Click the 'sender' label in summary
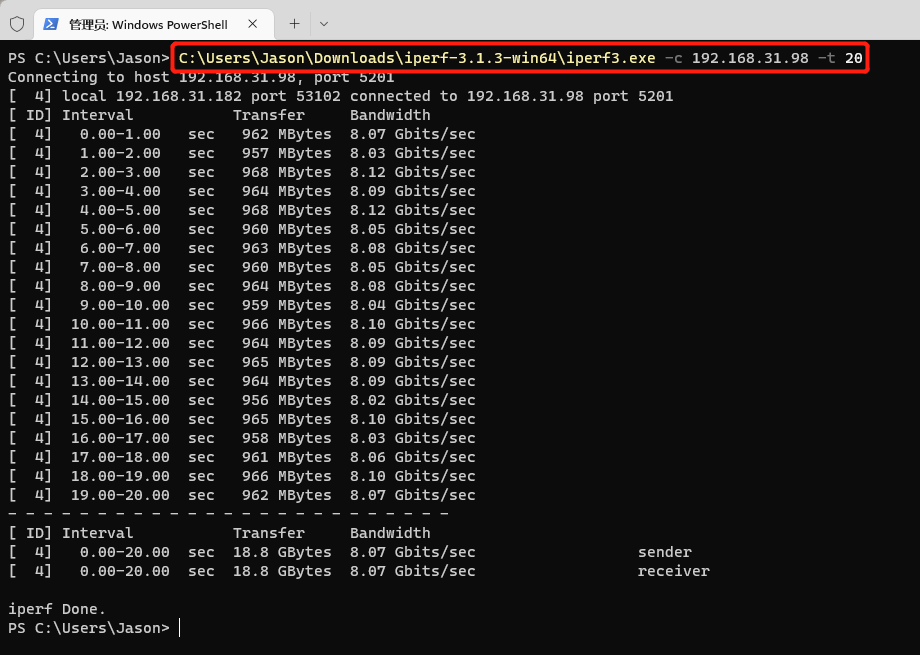The height and width of the screenshot is (655, 920). point(664,552)
